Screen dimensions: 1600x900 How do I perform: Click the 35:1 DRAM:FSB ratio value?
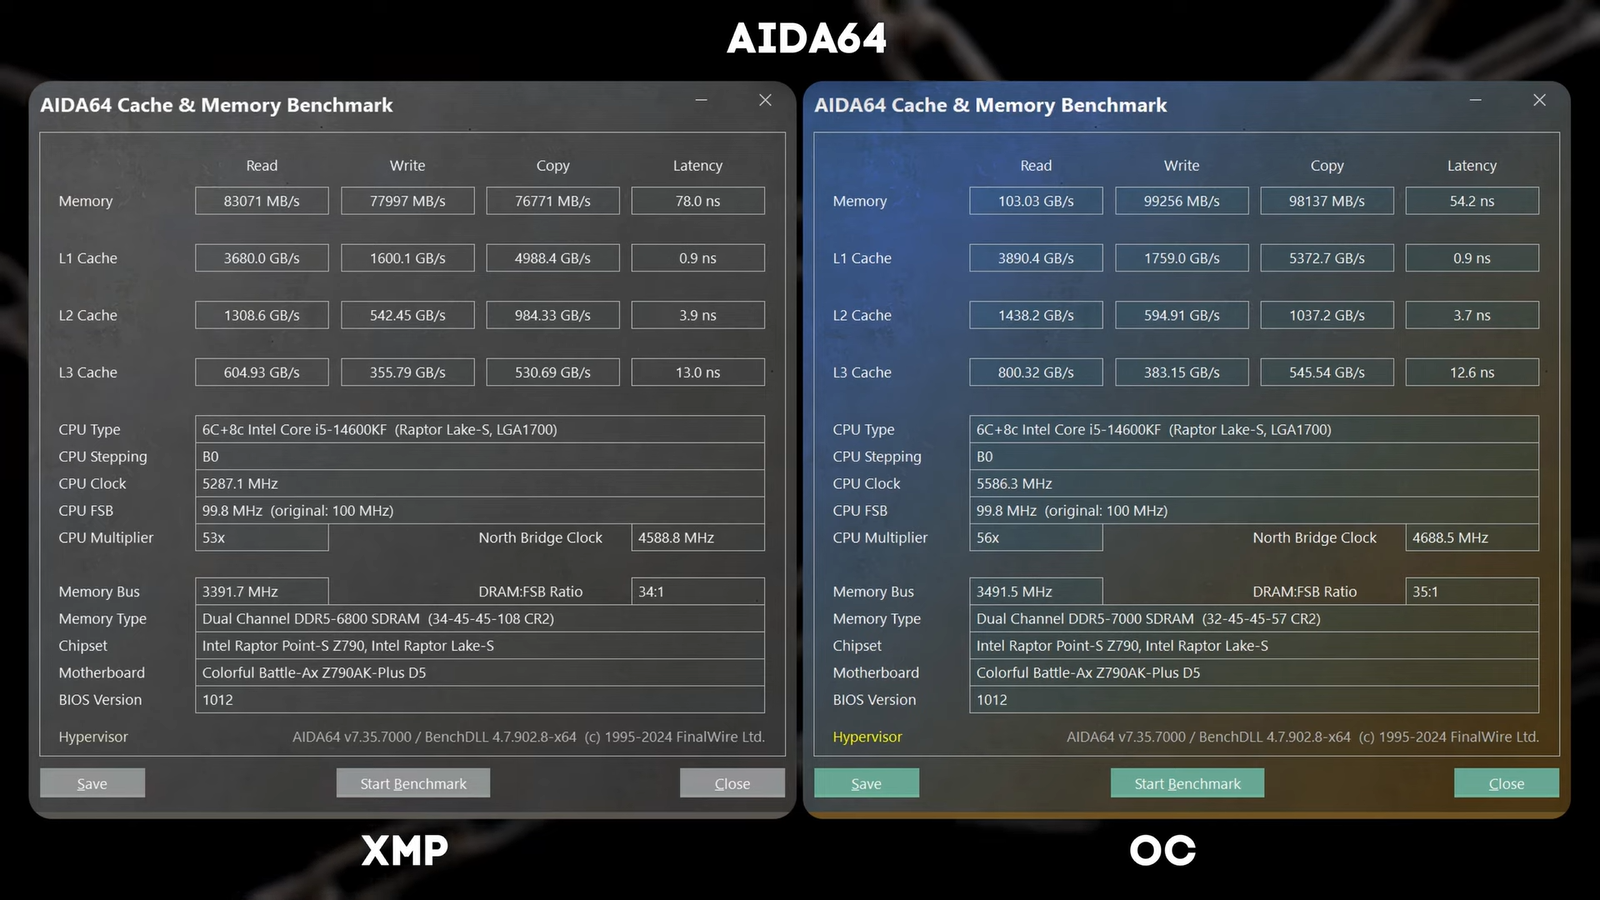[1472, 592]
